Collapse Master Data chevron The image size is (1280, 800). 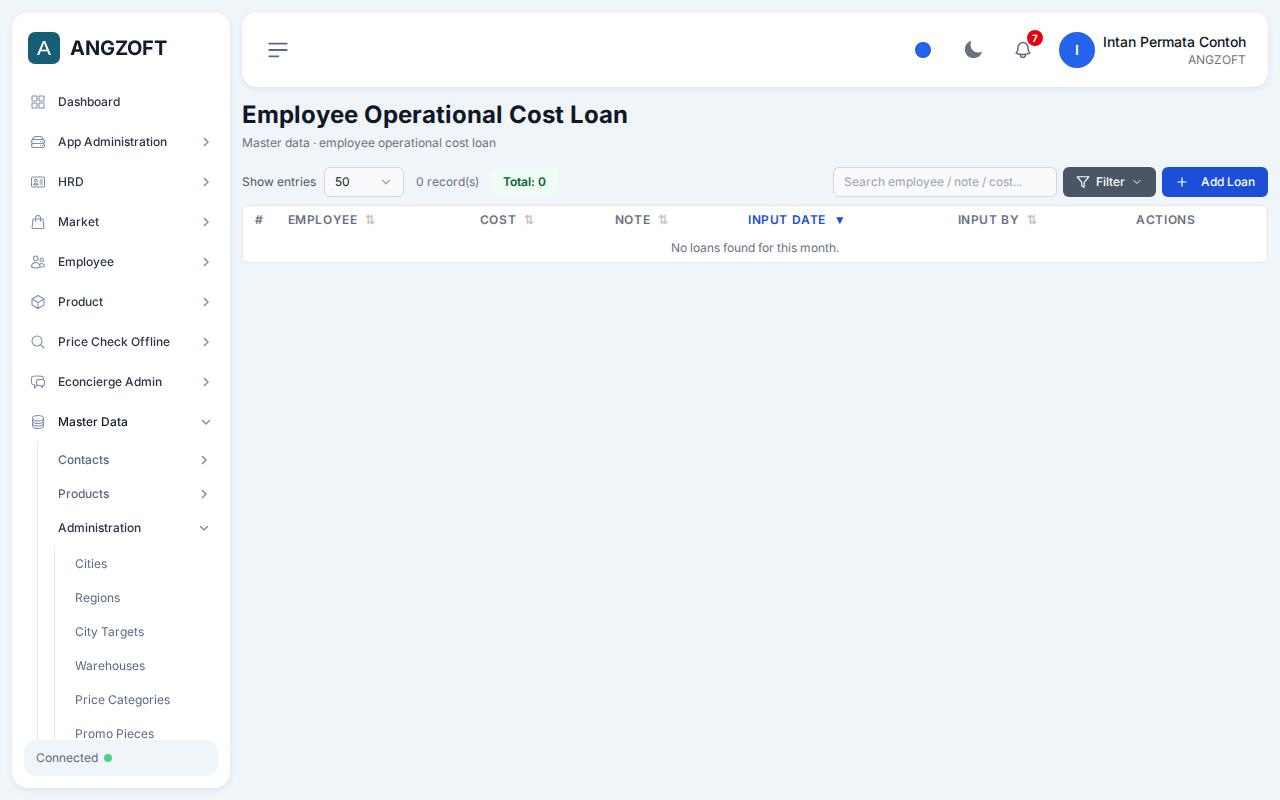206,422
